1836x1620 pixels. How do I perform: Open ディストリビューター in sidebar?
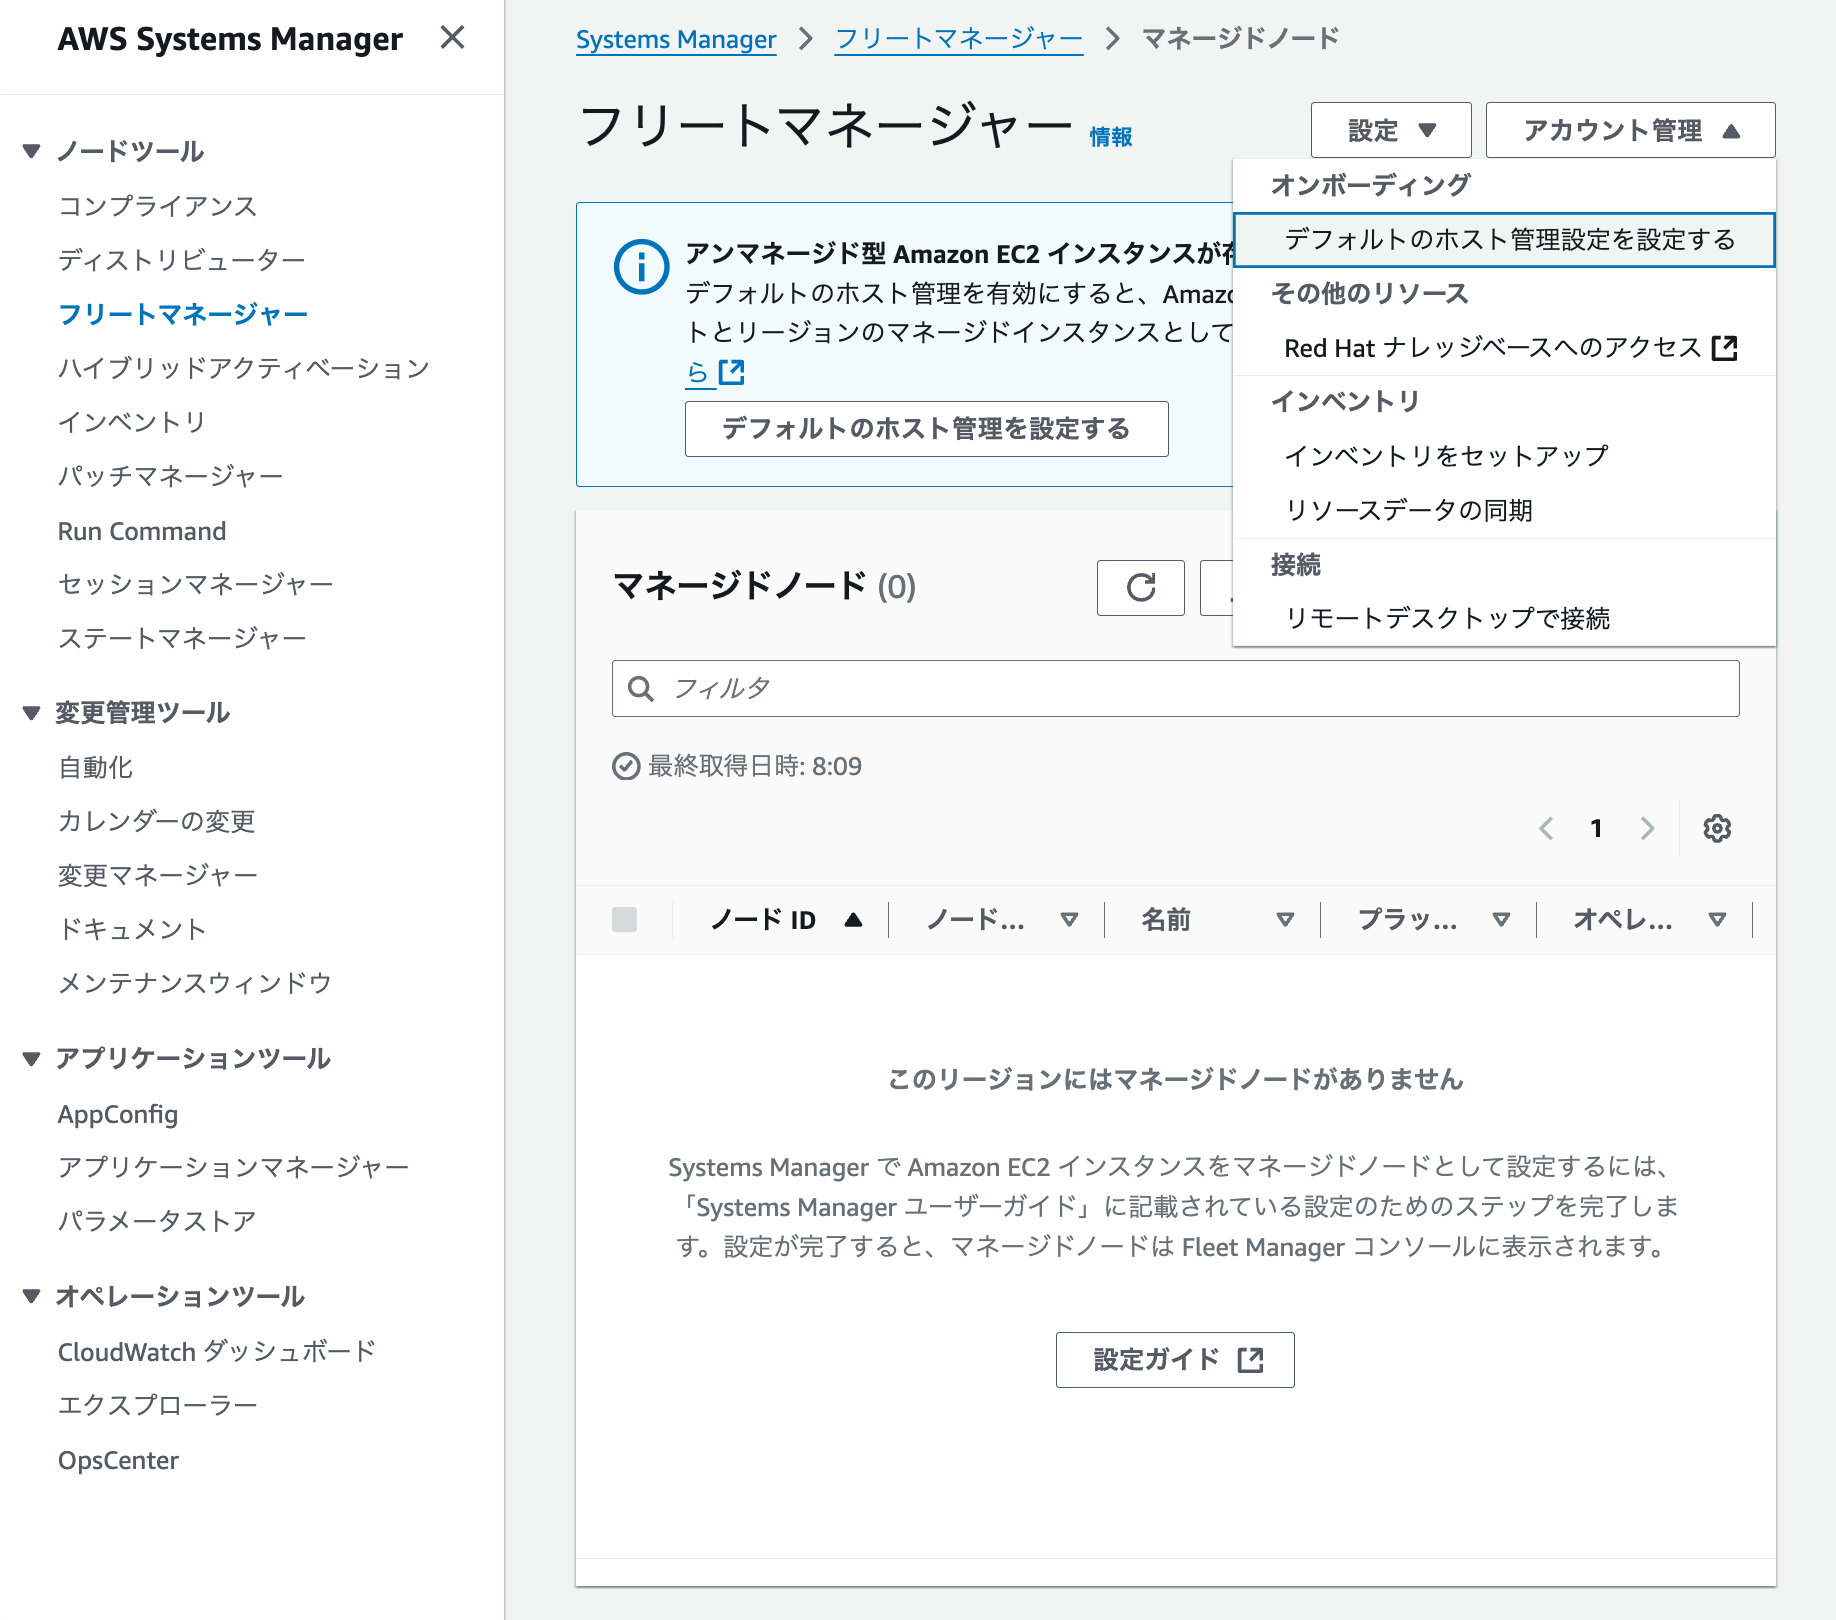(x=182, y=260)
